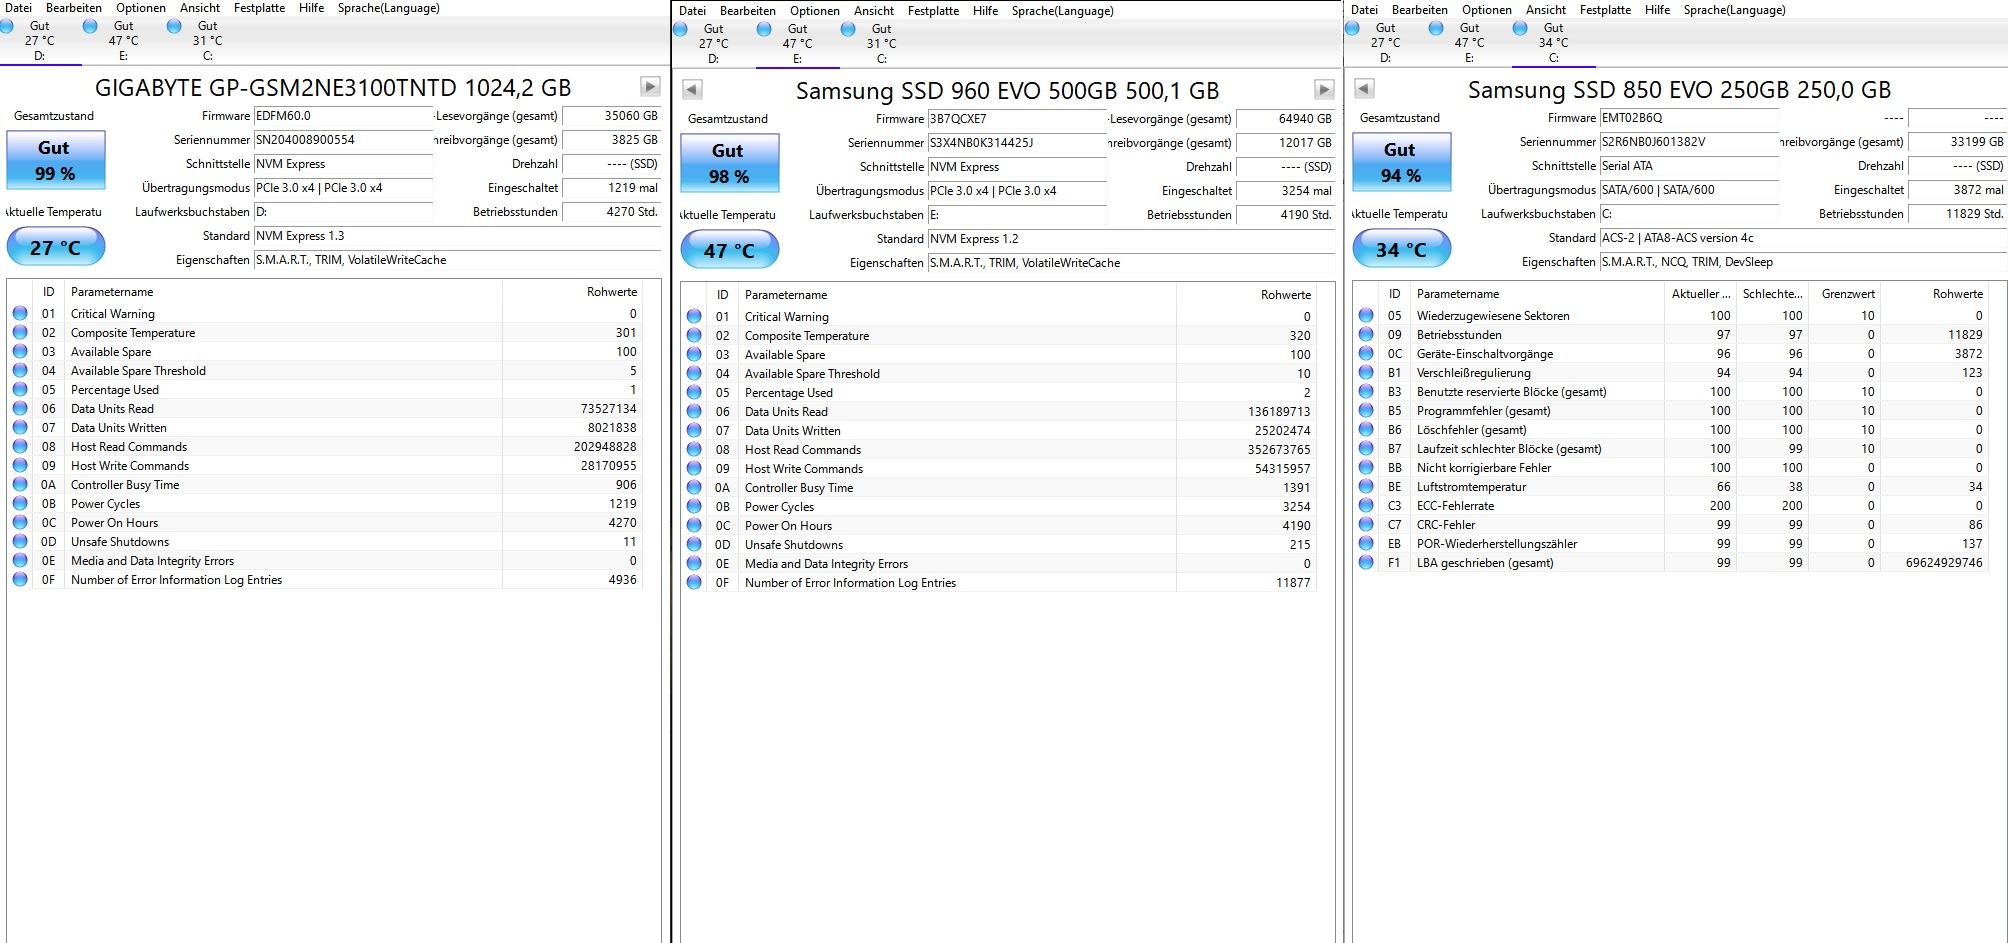Open Hilfe menu in 960 EVO window
2008x943 pixels.
pos(985,11)
